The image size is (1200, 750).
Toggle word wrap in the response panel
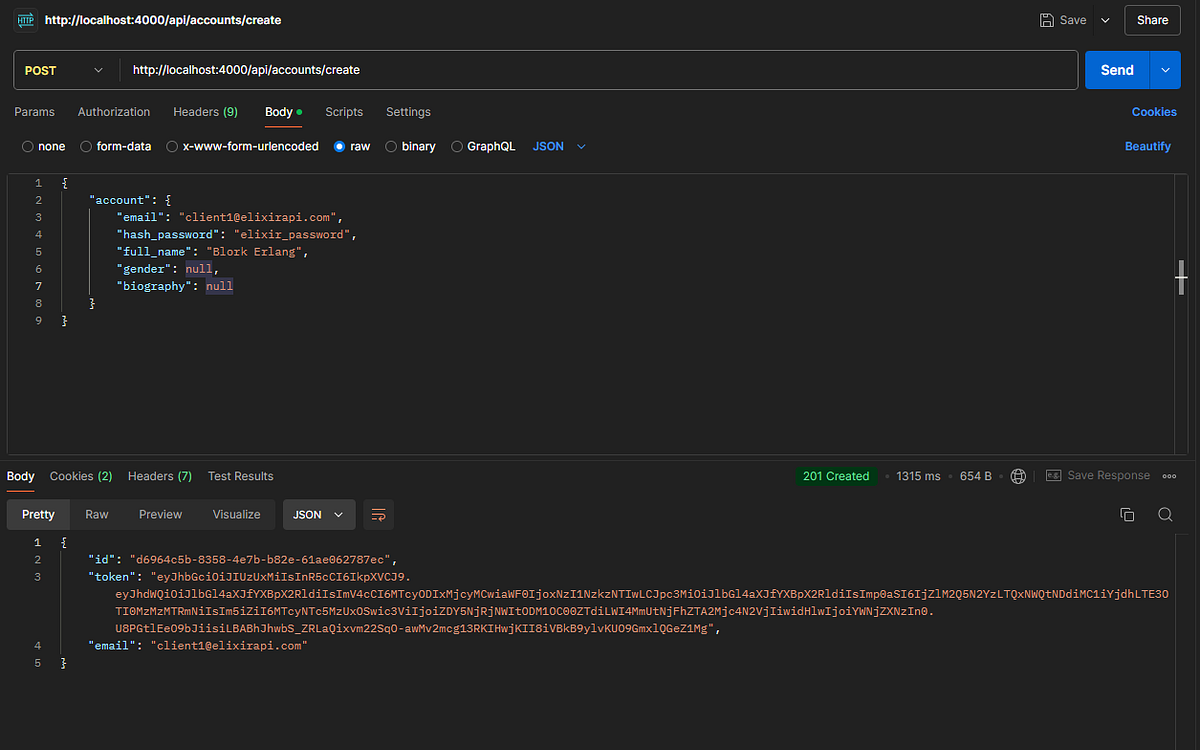click(x=378, y=514)
